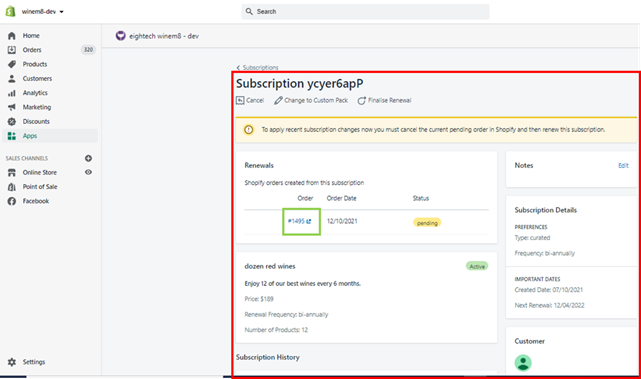Click the Shopify bag logo
The image size is (641, 379).
10,11
